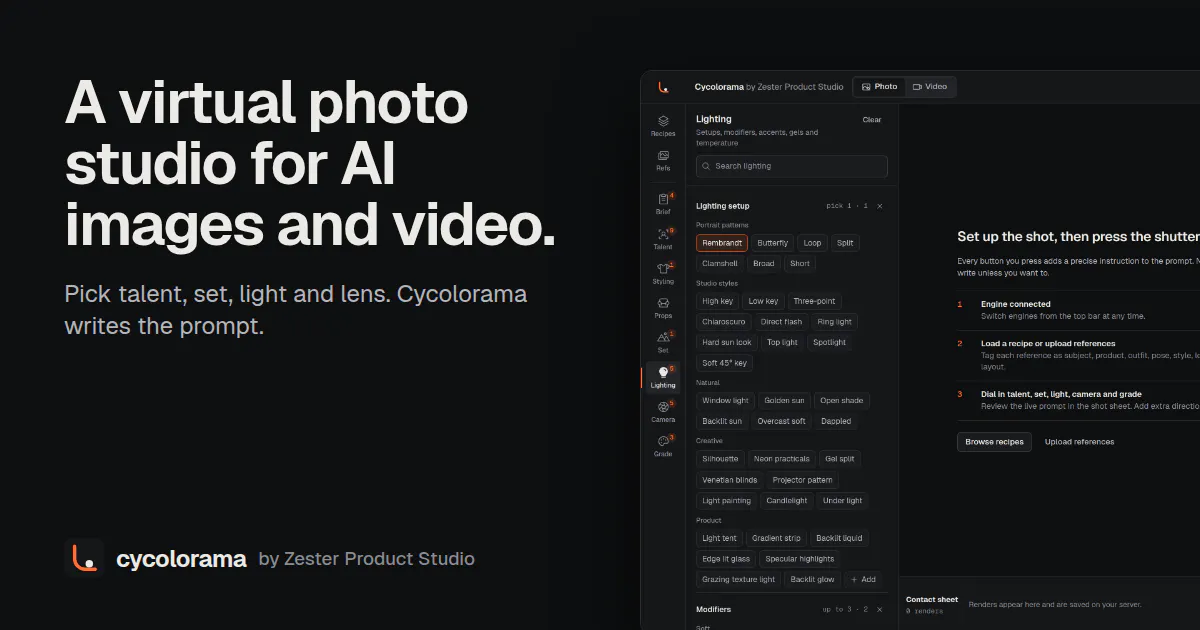Click Clear in the Lighting panel header
The image size is (1200, 630).
pyautogui.click(x=872, y=120)
